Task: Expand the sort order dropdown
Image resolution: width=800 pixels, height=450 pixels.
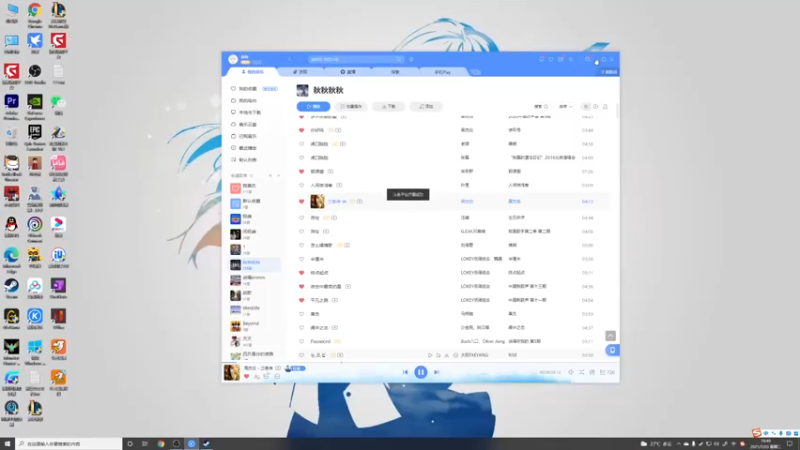Action: pos(565,107)
